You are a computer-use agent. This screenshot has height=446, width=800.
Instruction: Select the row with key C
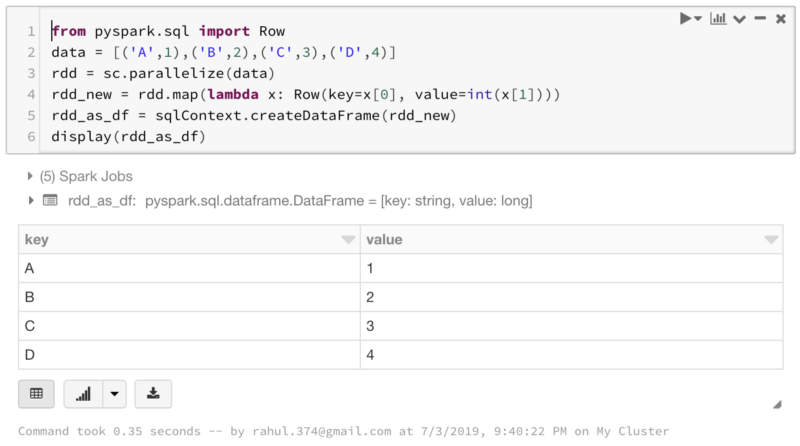coord(189,326)
